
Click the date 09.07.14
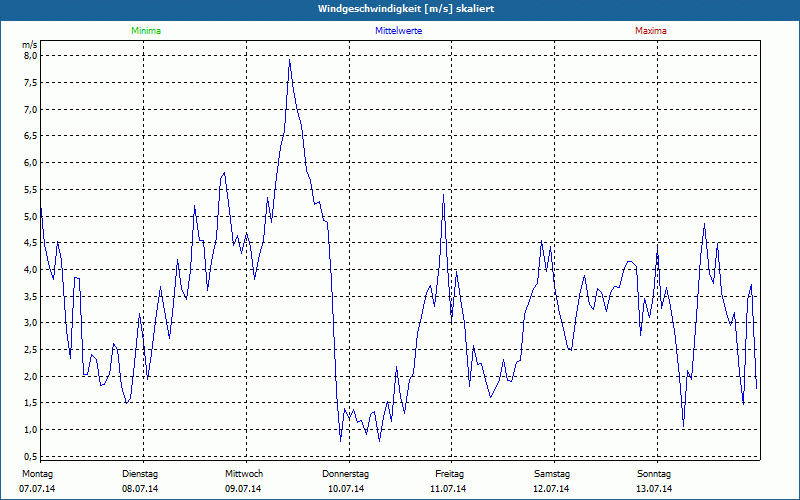pos(243,489)
